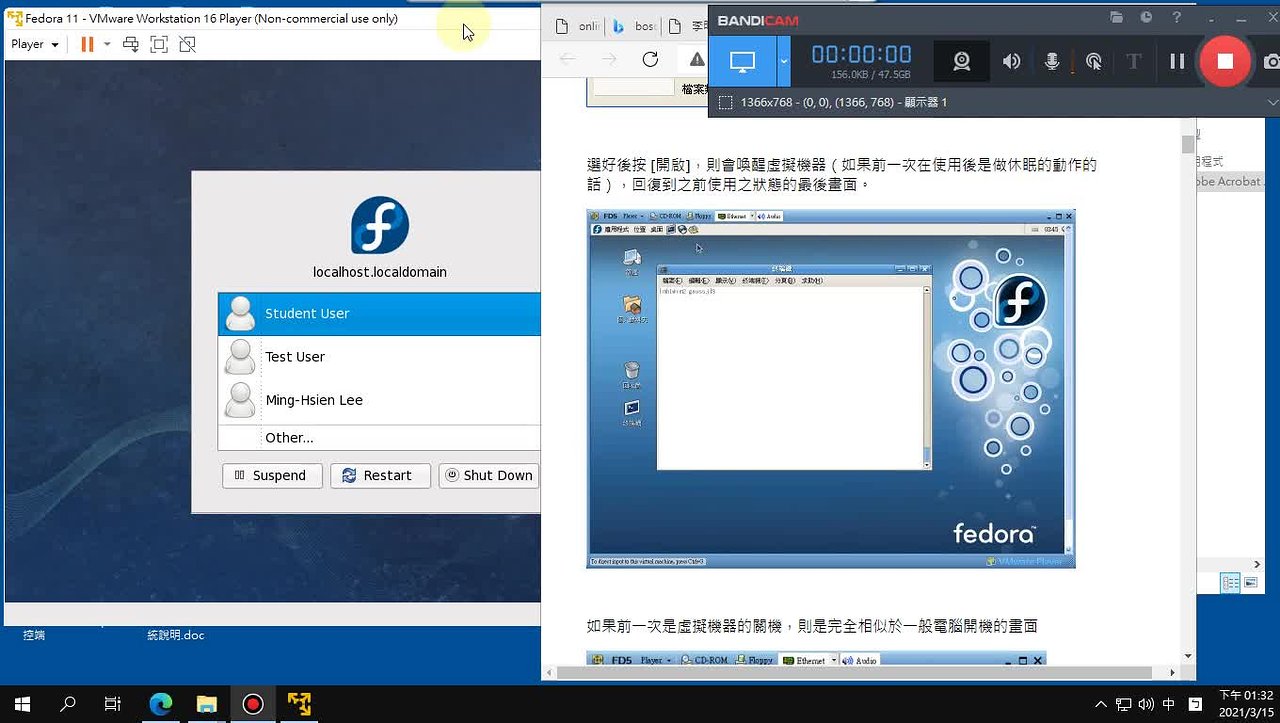
Task: Click Ming-Hsien Lee avatar icon
Action: coord(240,400)
